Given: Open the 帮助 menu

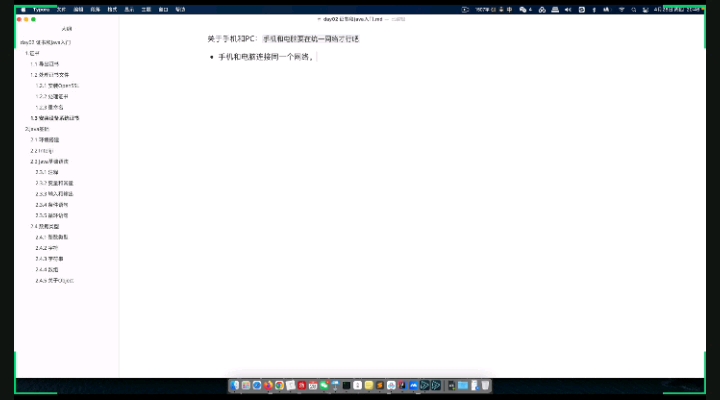Looking at the screenshot, I should 180,10.
